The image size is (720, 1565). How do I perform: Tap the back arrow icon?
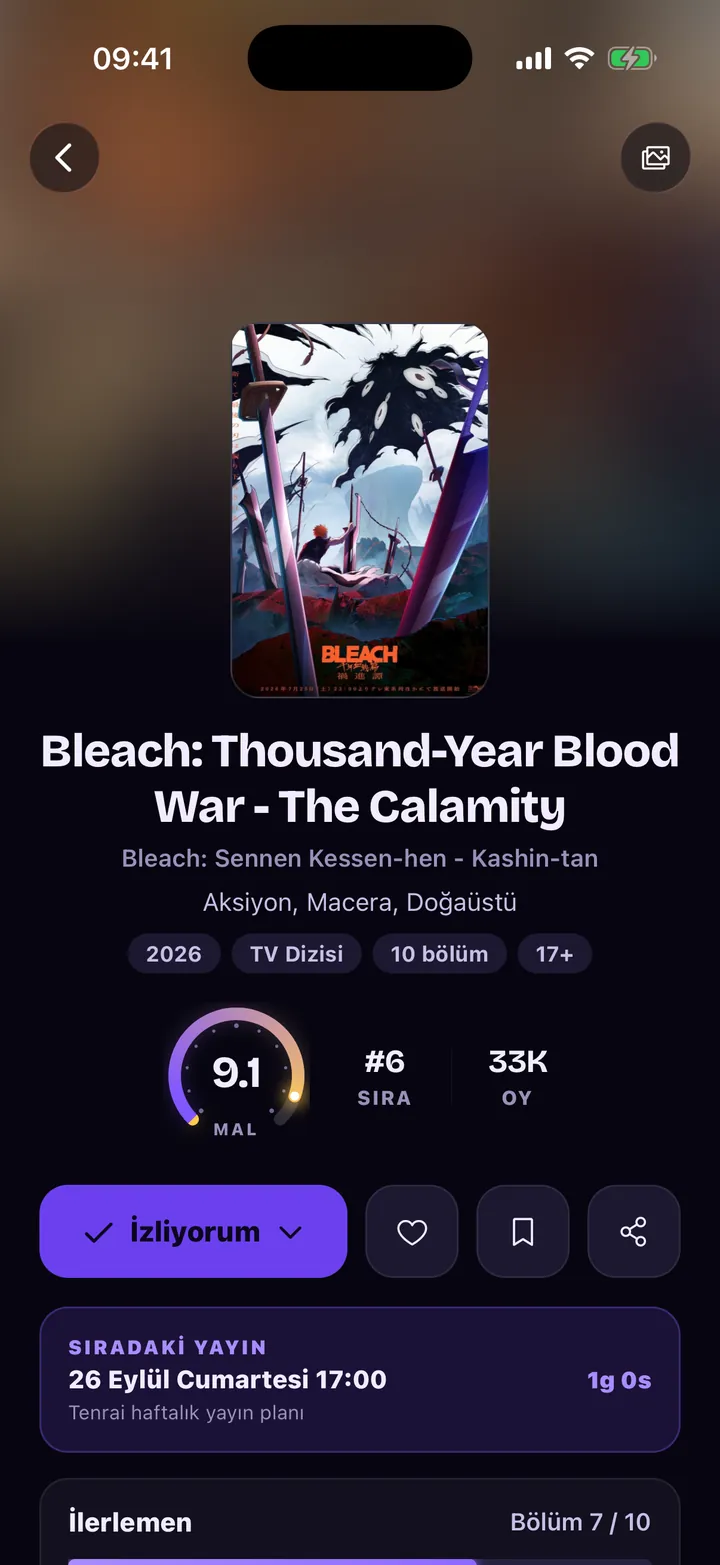point(64,158)
